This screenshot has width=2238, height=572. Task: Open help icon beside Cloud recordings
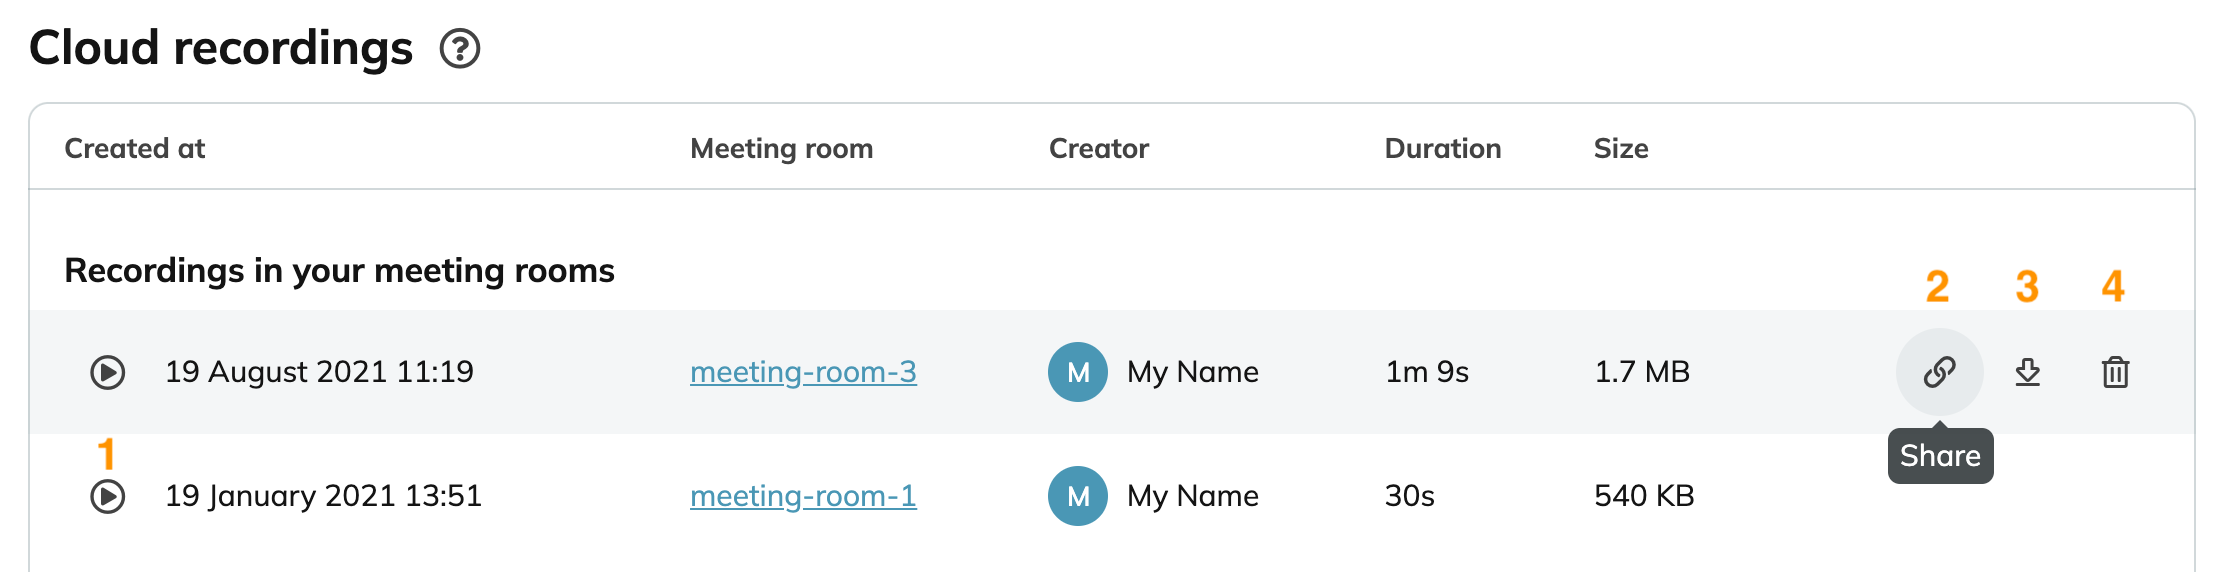pyautogui.click(x=460, y=48)
